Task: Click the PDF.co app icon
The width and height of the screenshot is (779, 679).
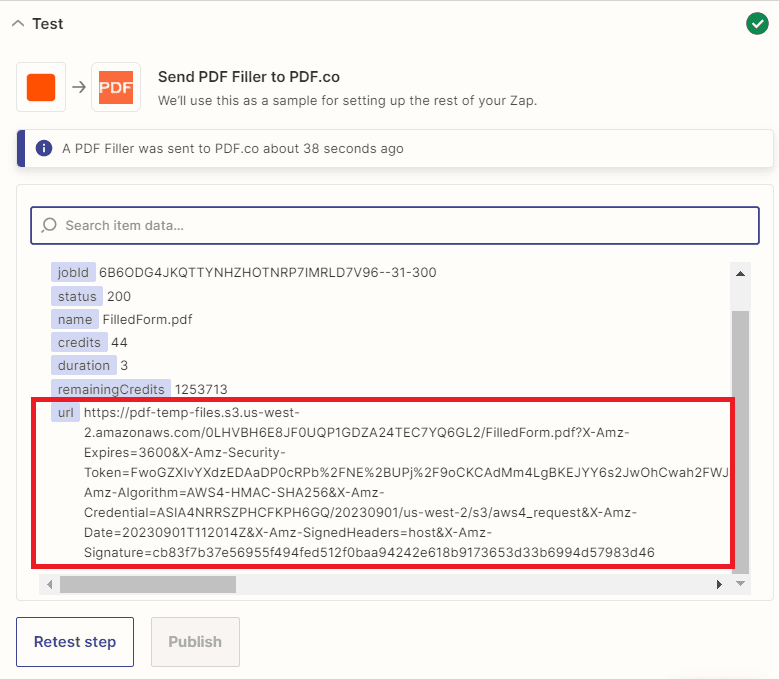Action: (116, 87)
